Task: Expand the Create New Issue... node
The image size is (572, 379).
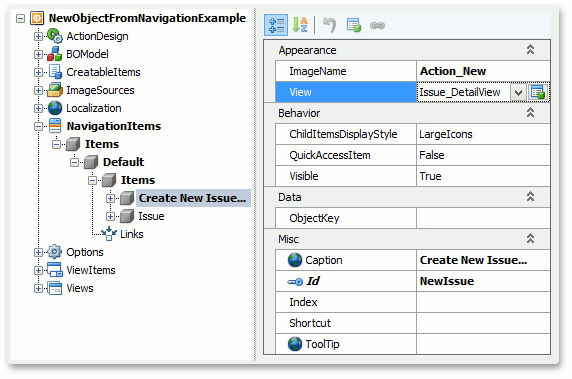Action: 110,198
